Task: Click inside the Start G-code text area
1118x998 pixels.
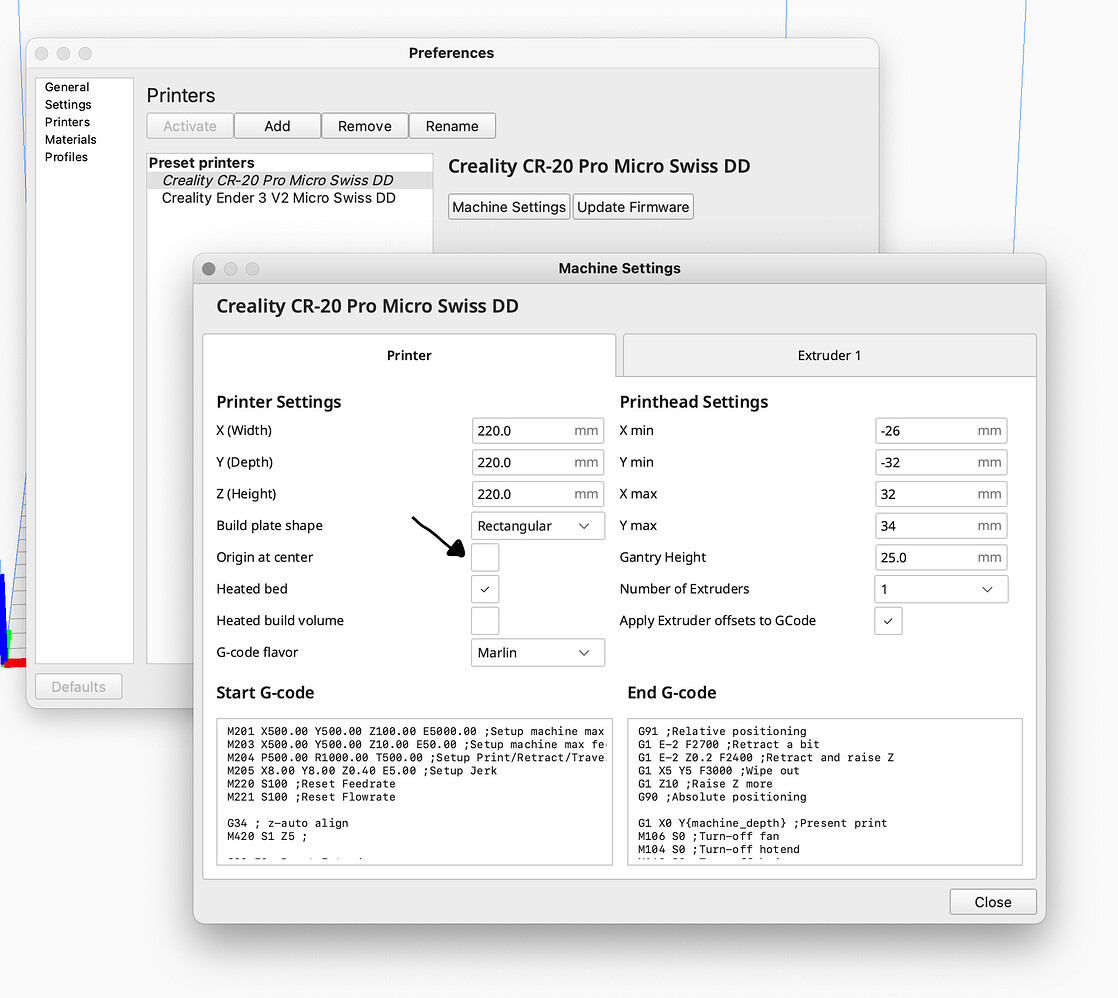Action: (x=414, y=790)
